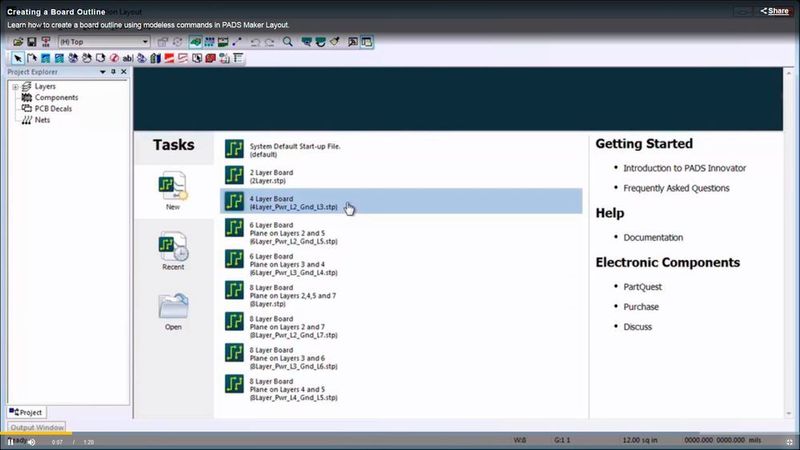Screen dimensions: 800x450
Task: Choose 8 Layer Board Planes 3 and 6
Action: pos(401,358)
